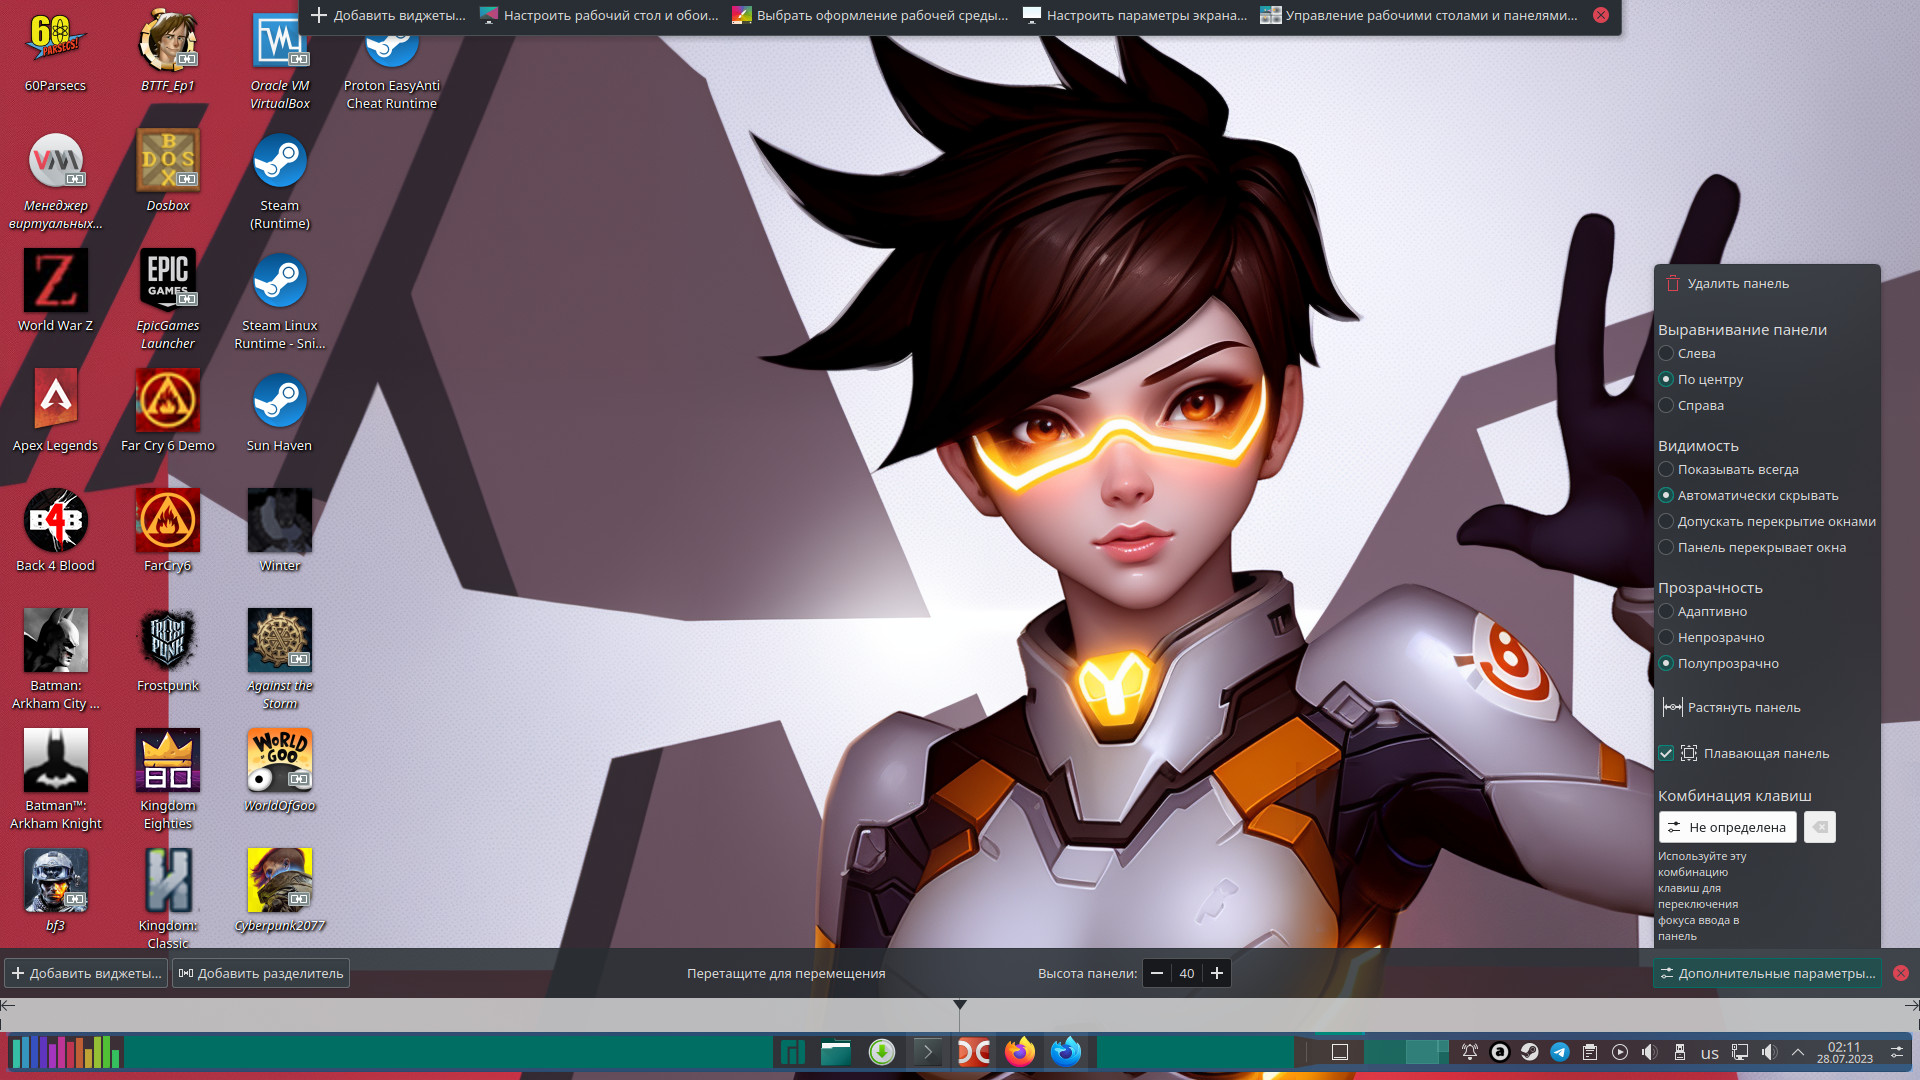This screenshot has height=1080, width=1920.
Task: Expand the hidden system tray icons arrow
Action: click(1798, 1052)
